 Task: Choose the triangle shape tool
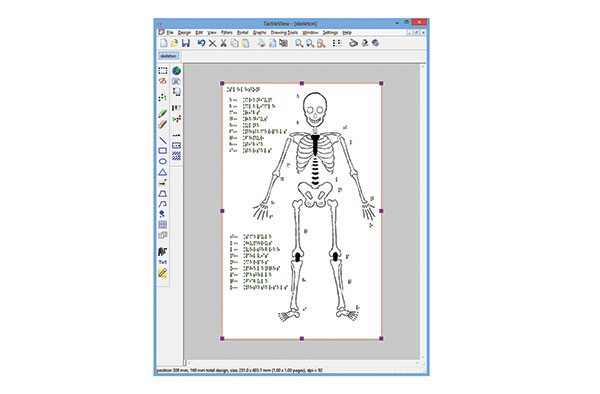coord(163,172)
